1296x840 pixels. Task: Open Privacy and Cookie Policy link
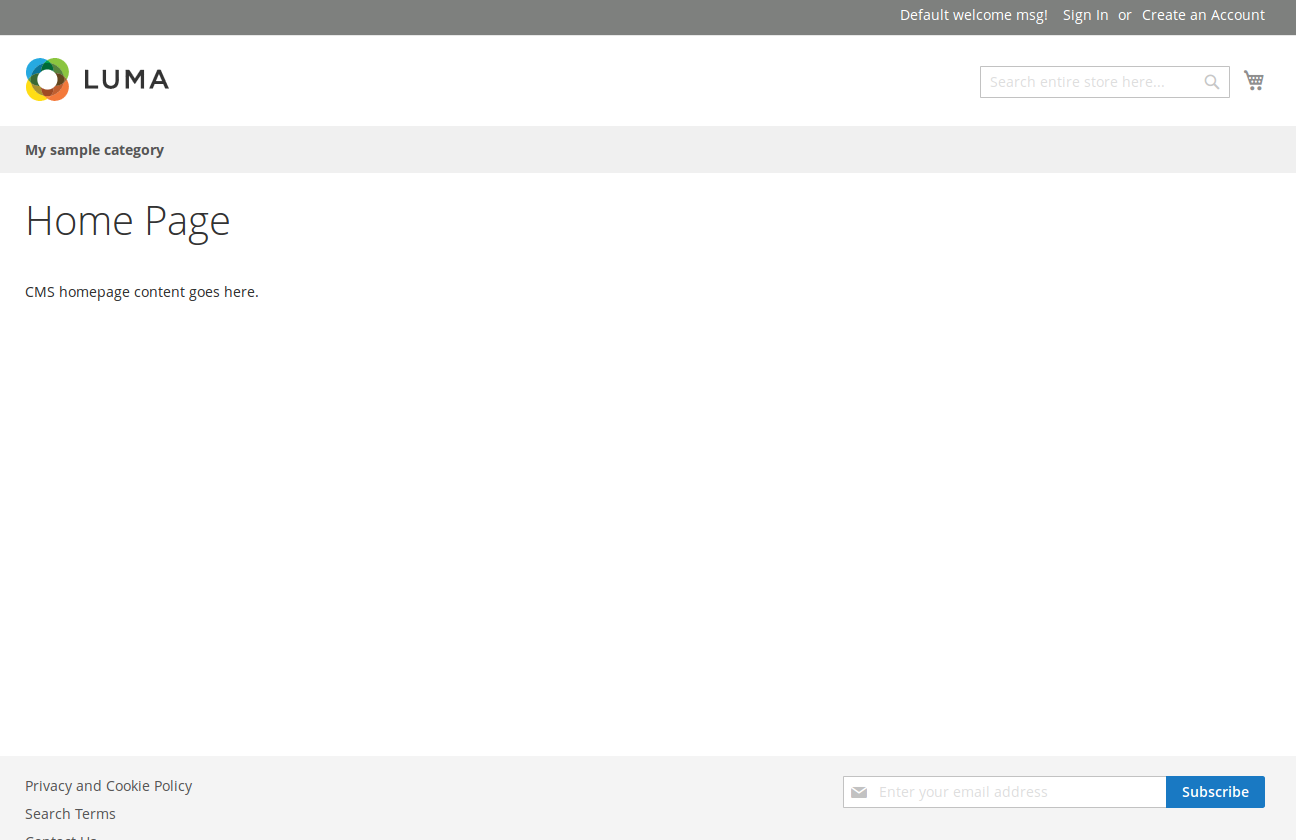point(108,786)
